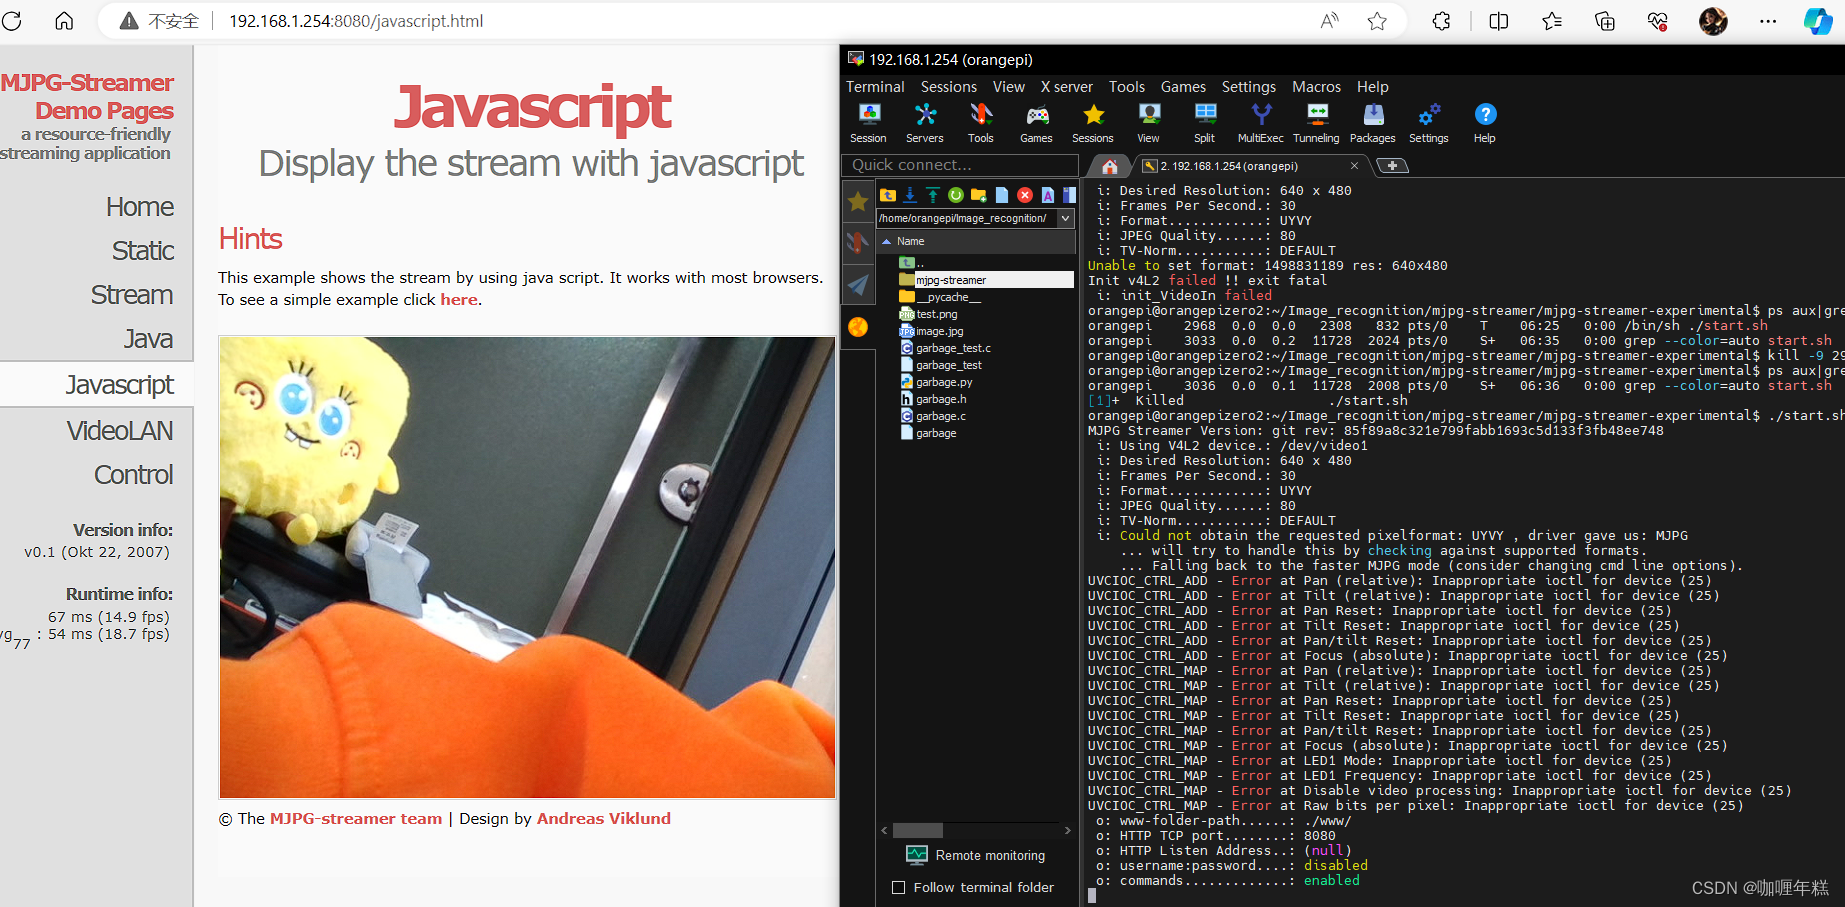Open the Sessions star sidebar tab

click(858, 202)
